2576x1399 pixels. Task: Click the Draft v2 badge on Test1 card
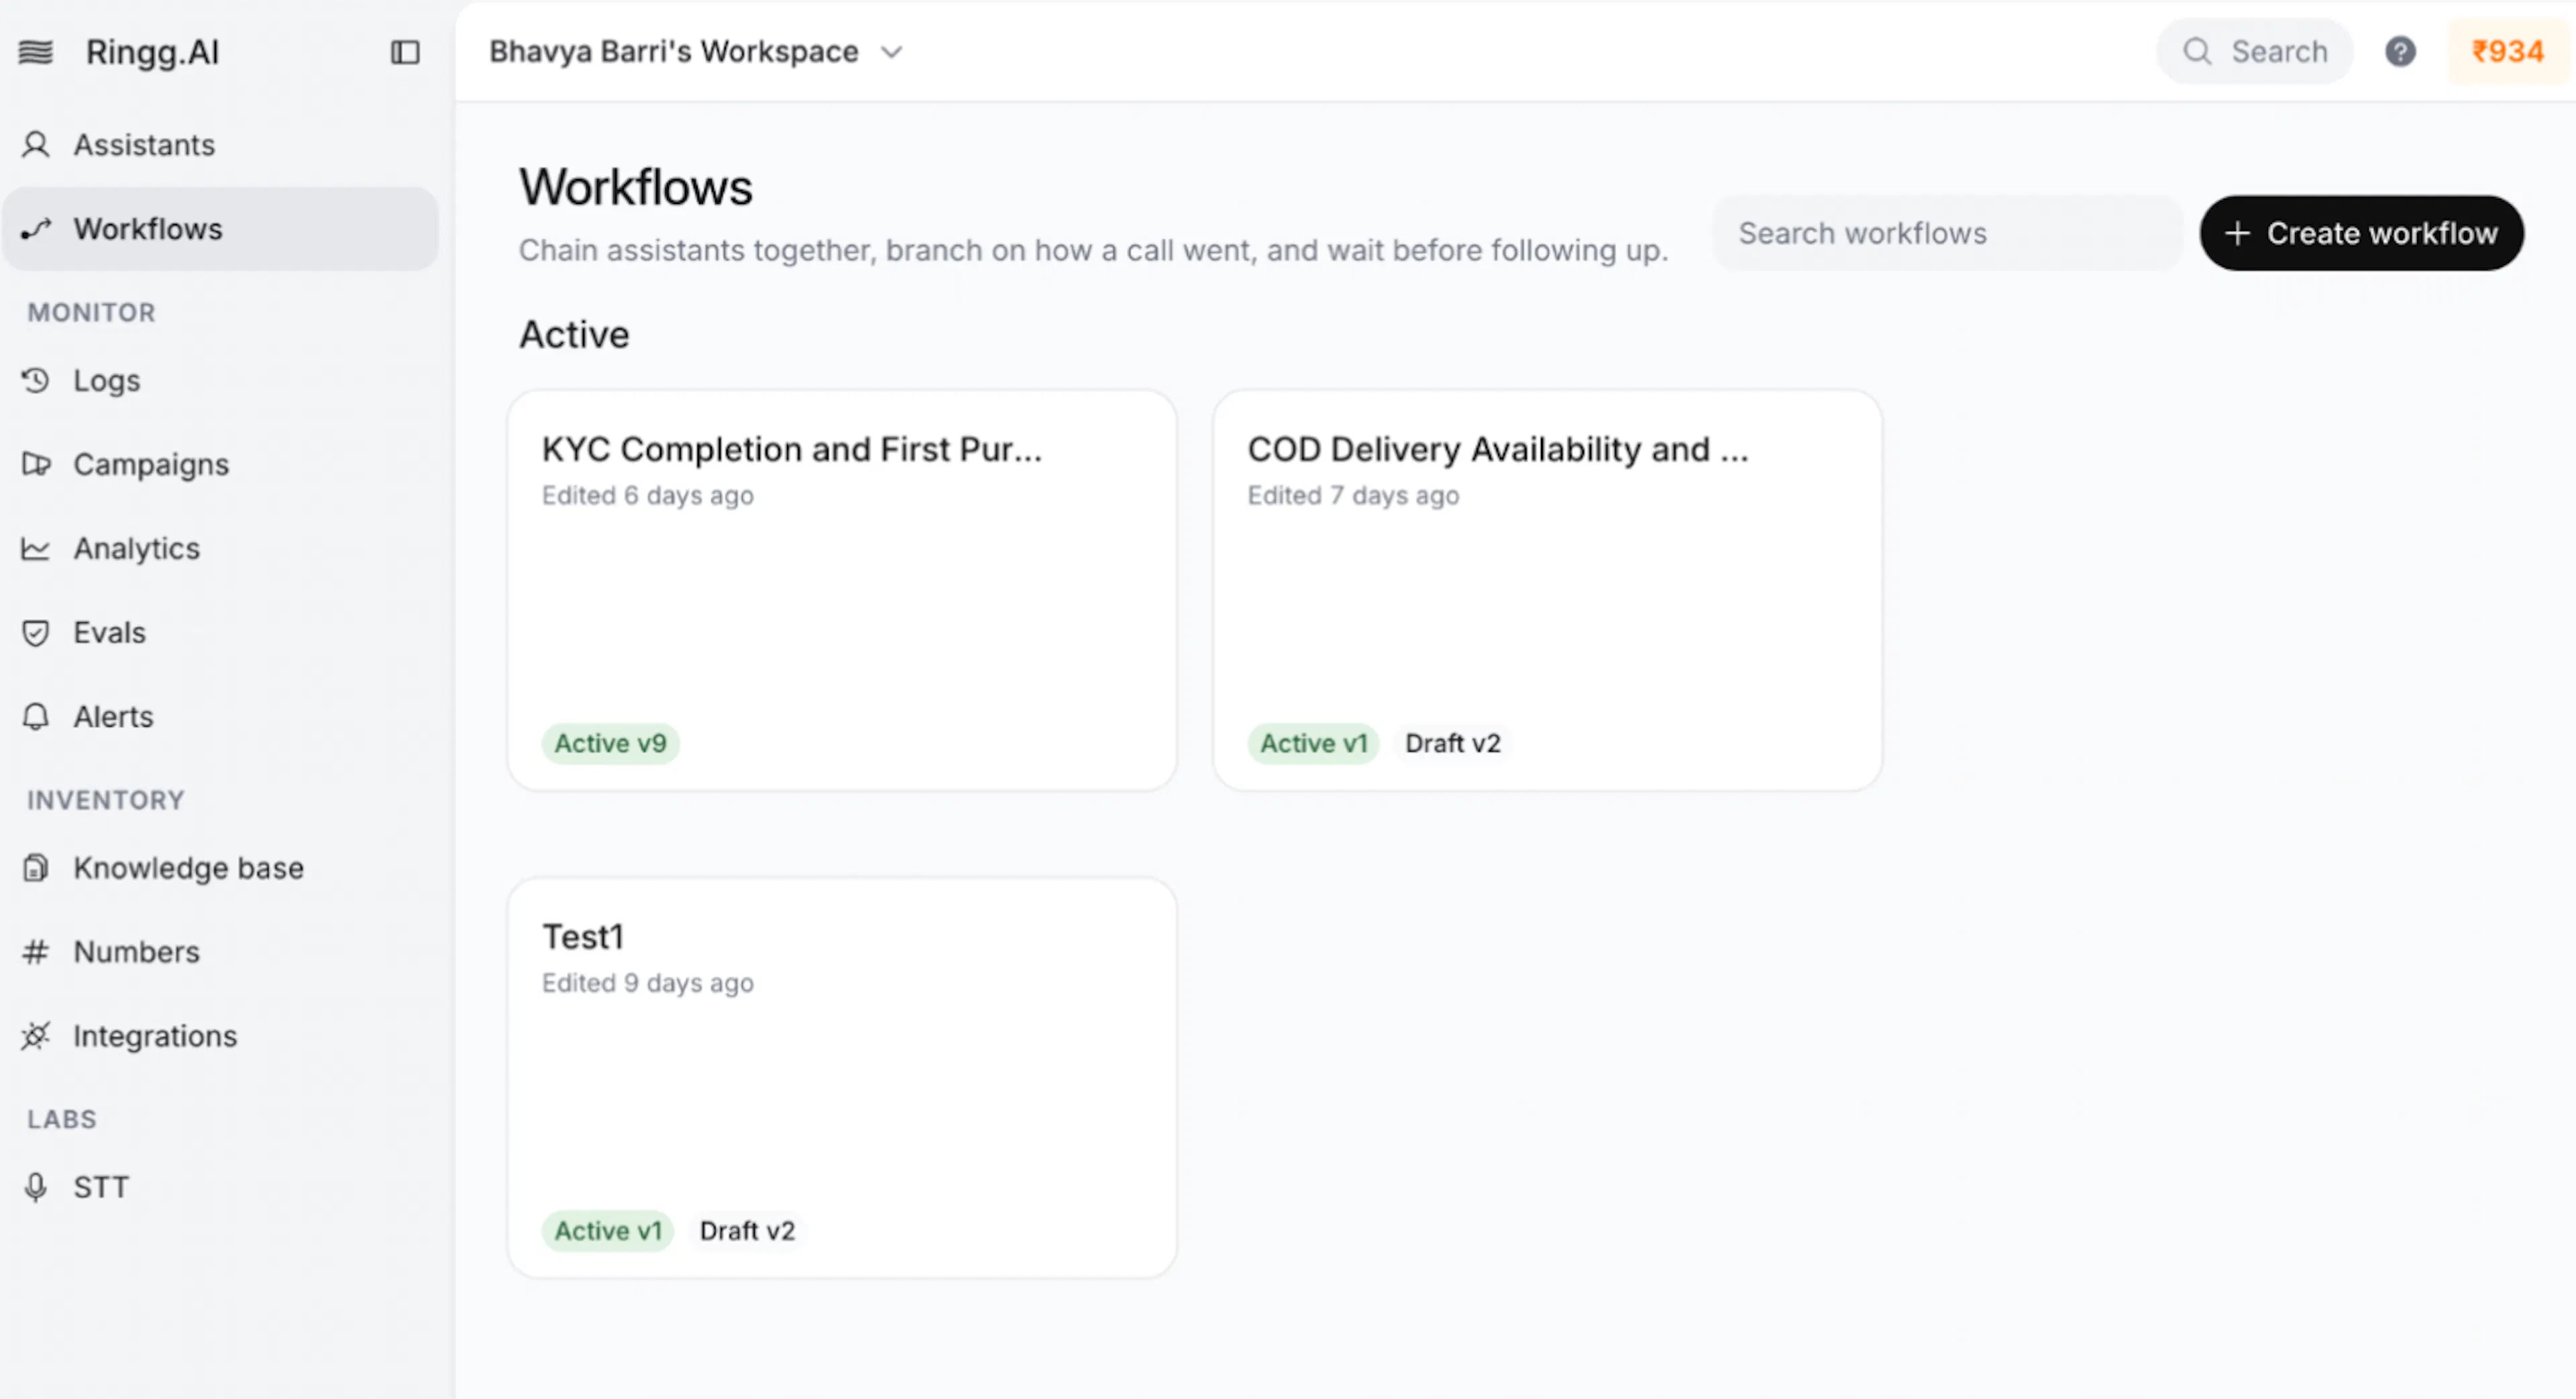pyautogui.click(x=747, y=1231)
